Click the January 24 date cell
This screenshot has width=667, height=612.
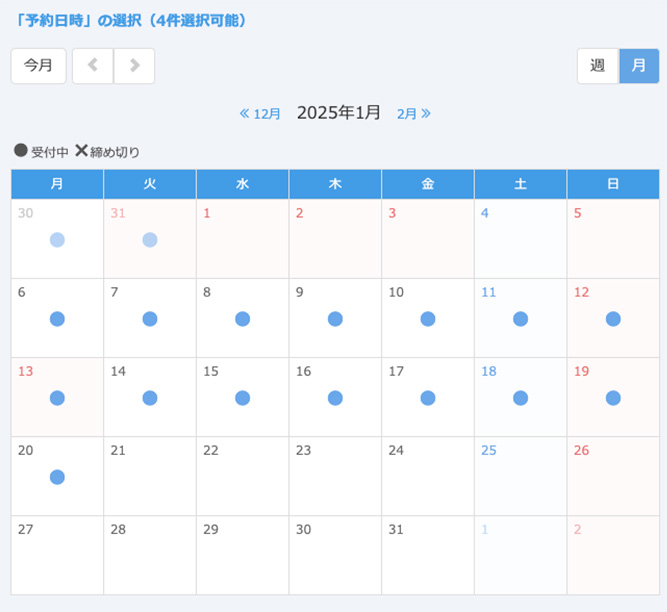point(428,475)
